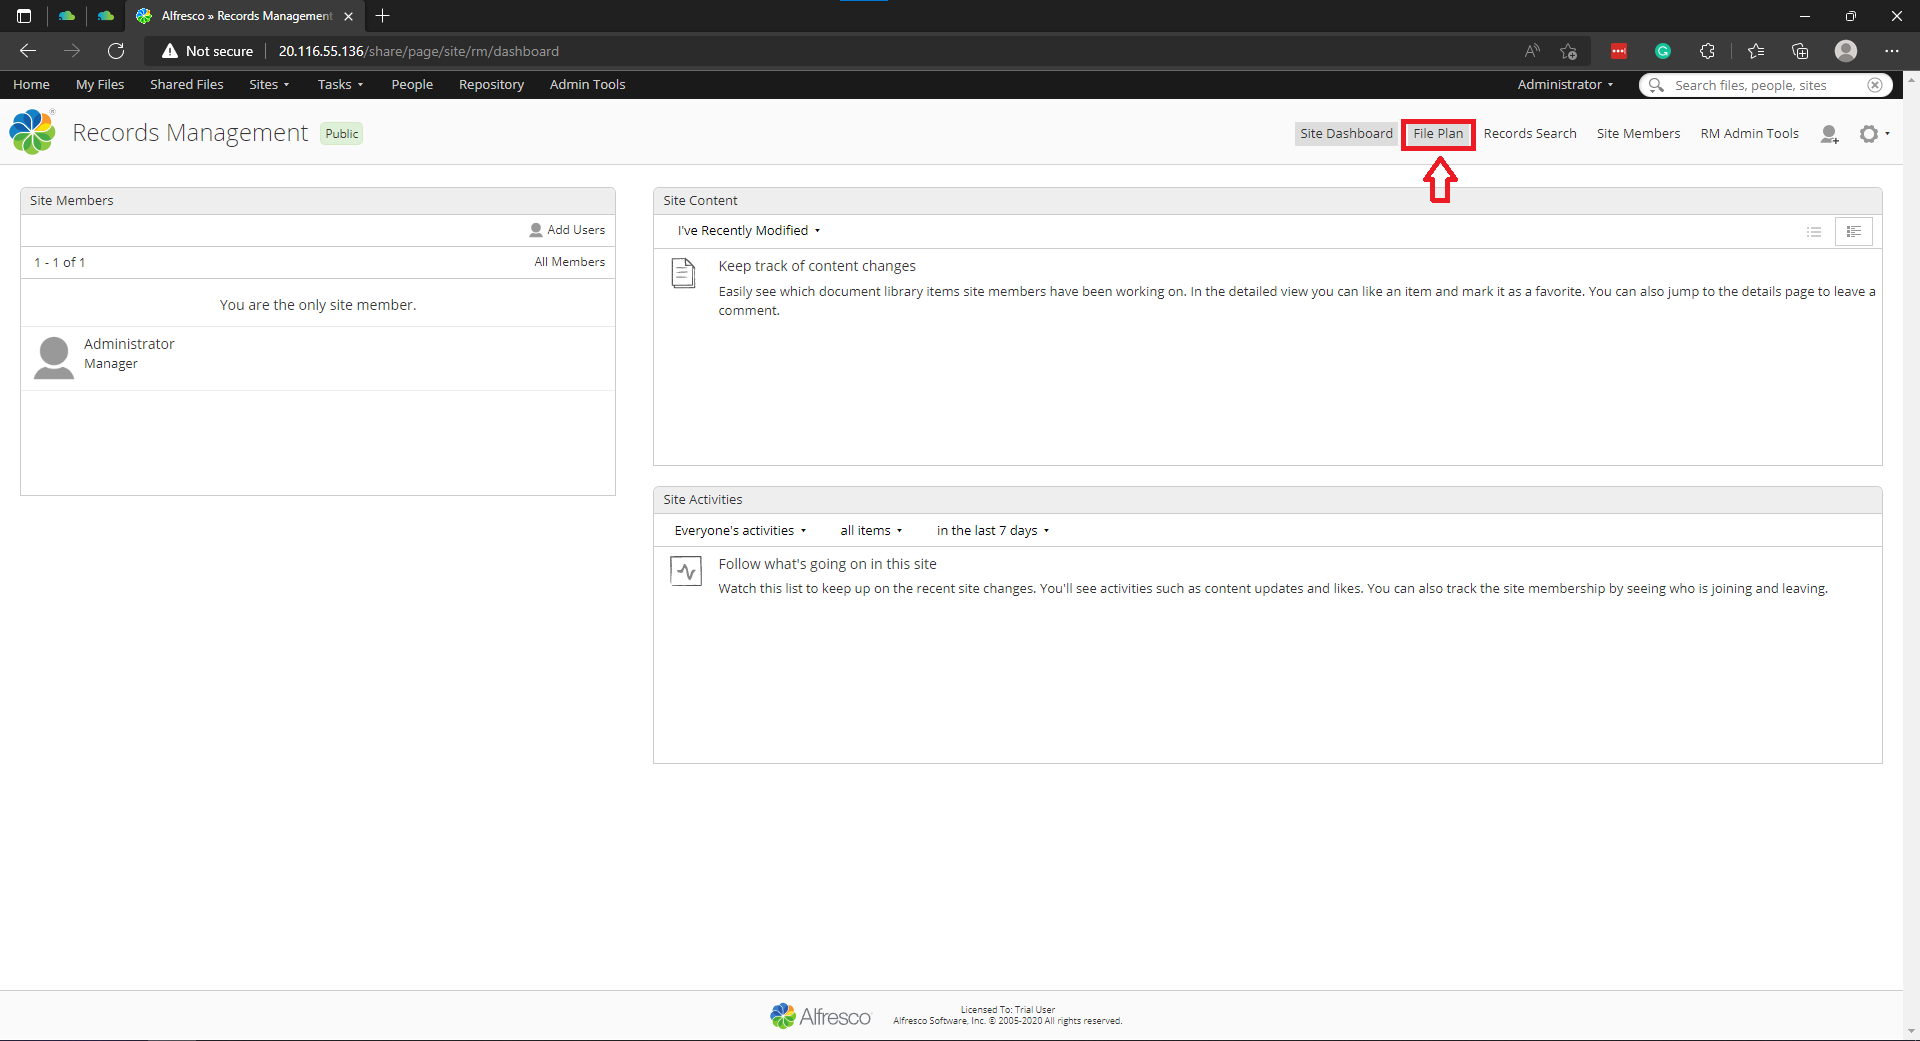Open the red extension icon in toolbar

pos(1619,51)
